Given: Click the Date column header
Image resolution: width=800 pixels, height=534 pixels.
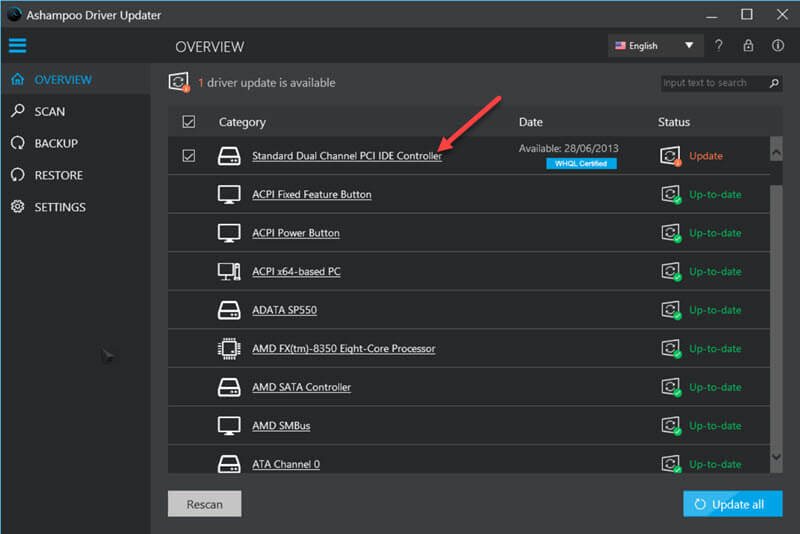Looking at the screenshot, I should pyautogui.click(x=531, y=122).
